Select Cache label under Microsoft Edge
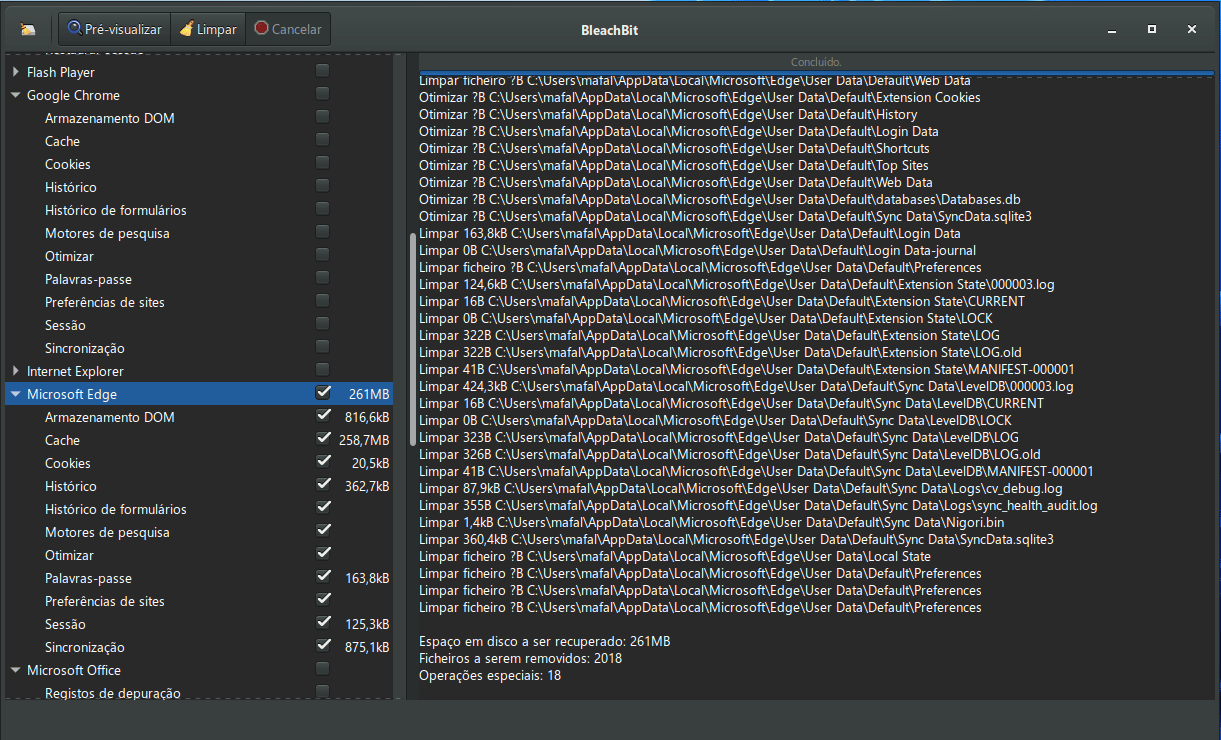 [62, 440]
